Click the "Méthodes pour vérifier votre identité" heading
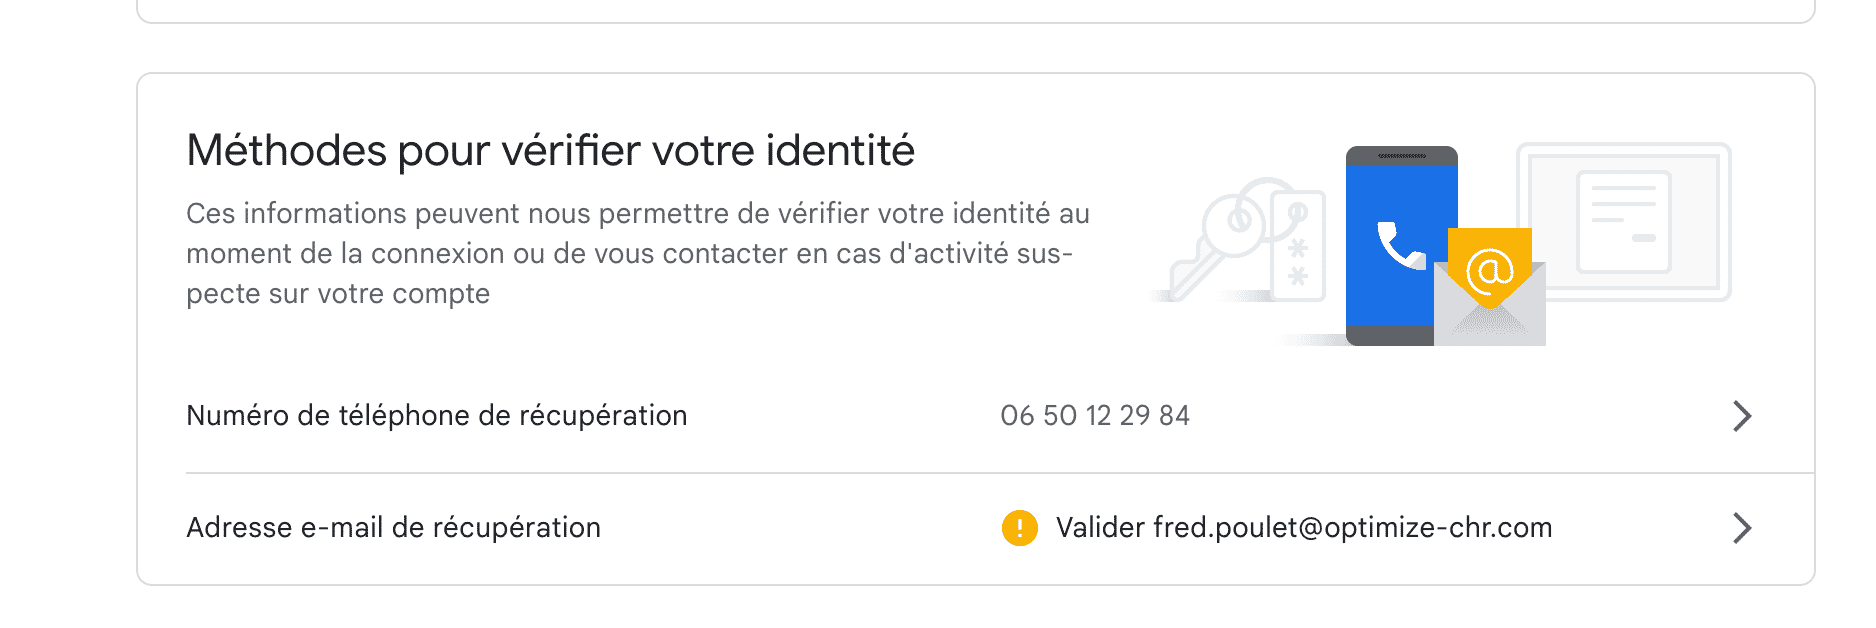Screen dimensions: 1876x628 point(550,151)
